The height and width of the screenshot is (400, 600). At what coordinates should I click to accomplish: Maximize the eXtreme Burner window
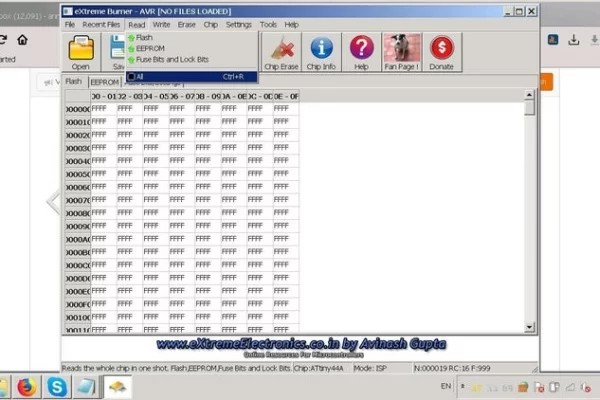pyautogui.click(x=519, y=11)
